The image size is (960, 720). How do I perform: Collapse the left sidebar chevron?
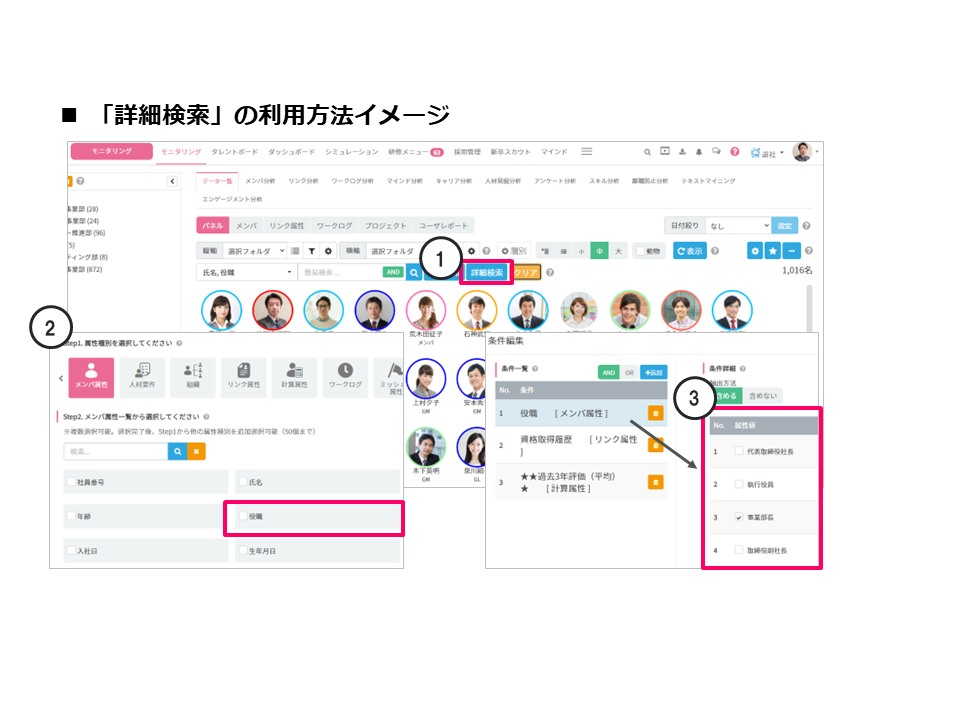(x=172, y=181)
